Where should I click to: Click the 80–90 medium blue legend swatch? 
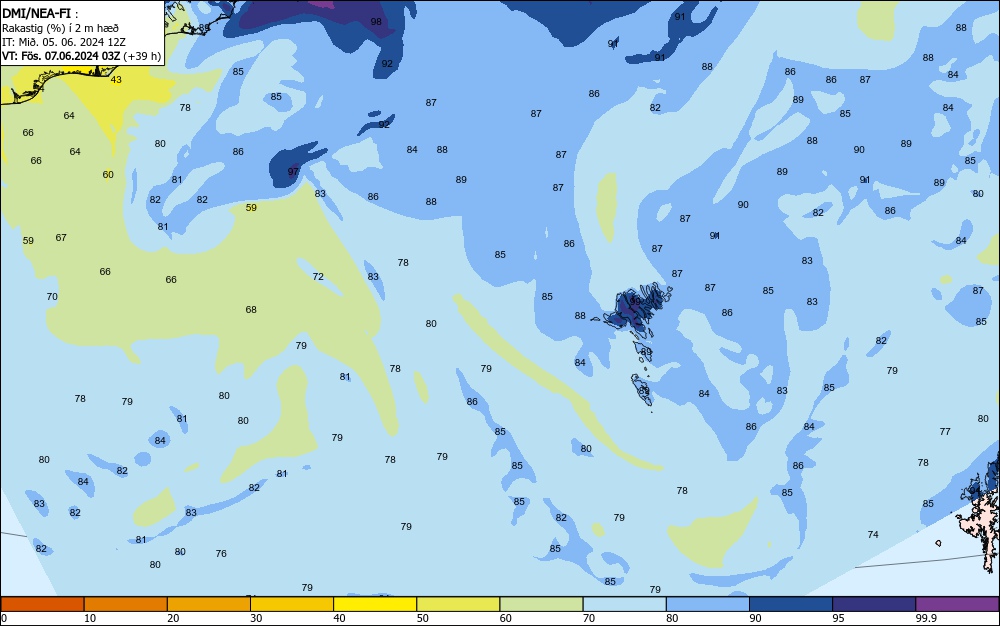click(x=708, y=604)
